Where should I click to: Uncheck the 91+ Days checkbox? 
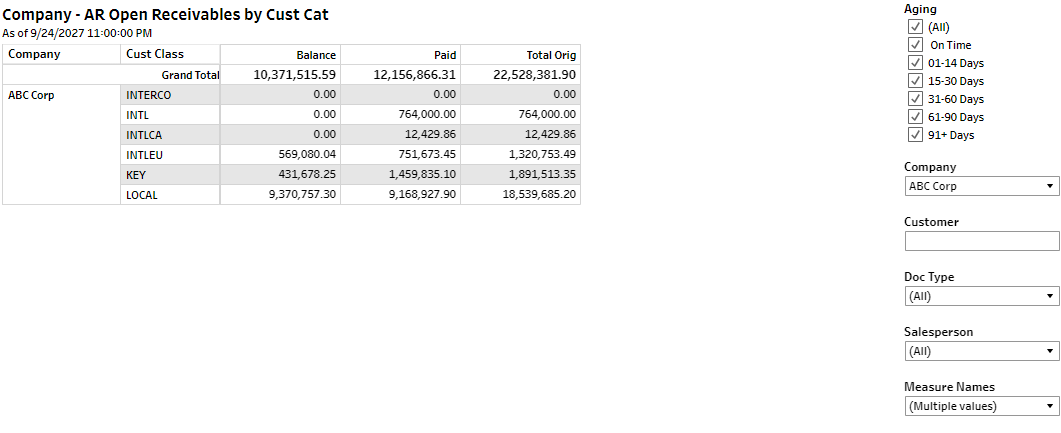click(x=914, y=135)
